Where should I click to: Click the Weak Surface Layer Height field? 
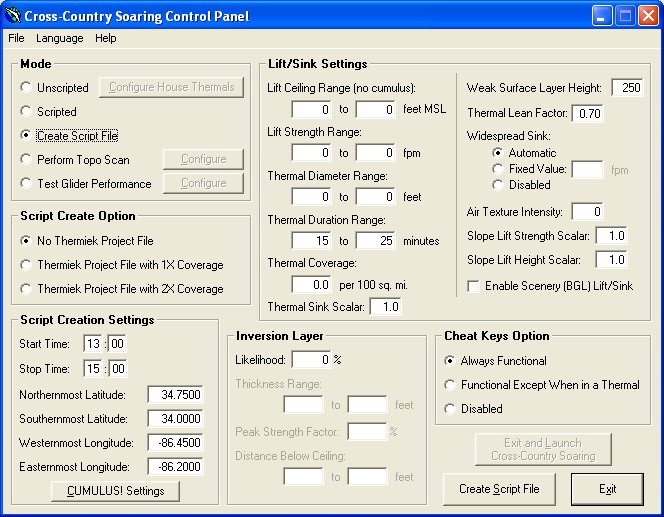[628, 88]
